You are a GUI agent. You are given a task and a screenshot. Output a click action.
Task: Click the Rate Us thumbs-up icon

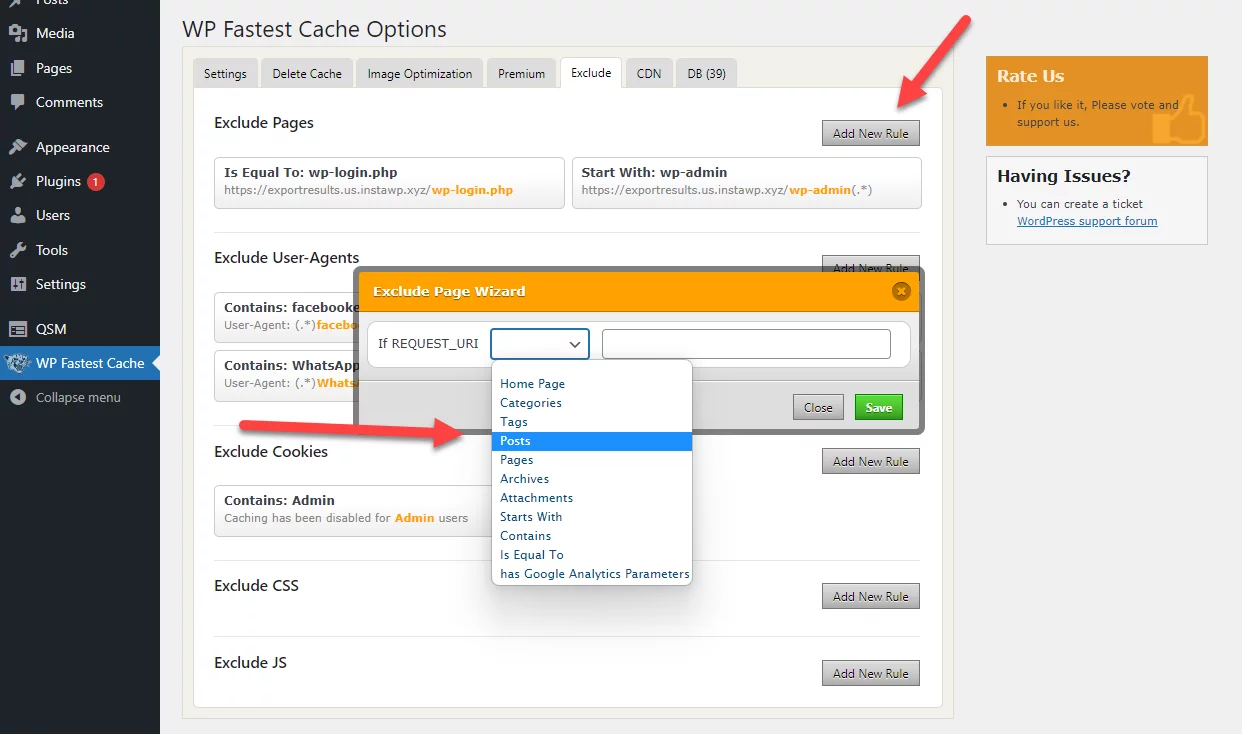[x=1178, y=120]
